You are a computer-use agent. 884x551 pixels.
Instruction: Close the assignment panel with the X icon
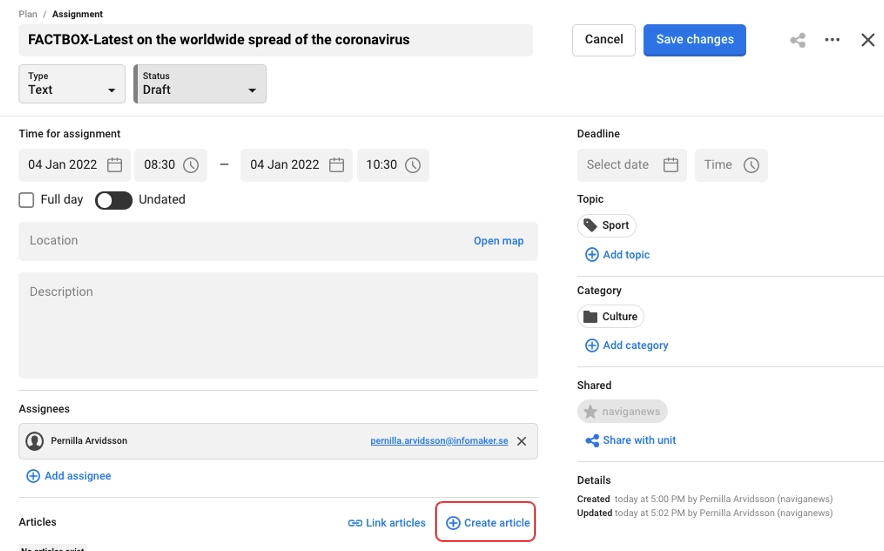tap(867, 40)
